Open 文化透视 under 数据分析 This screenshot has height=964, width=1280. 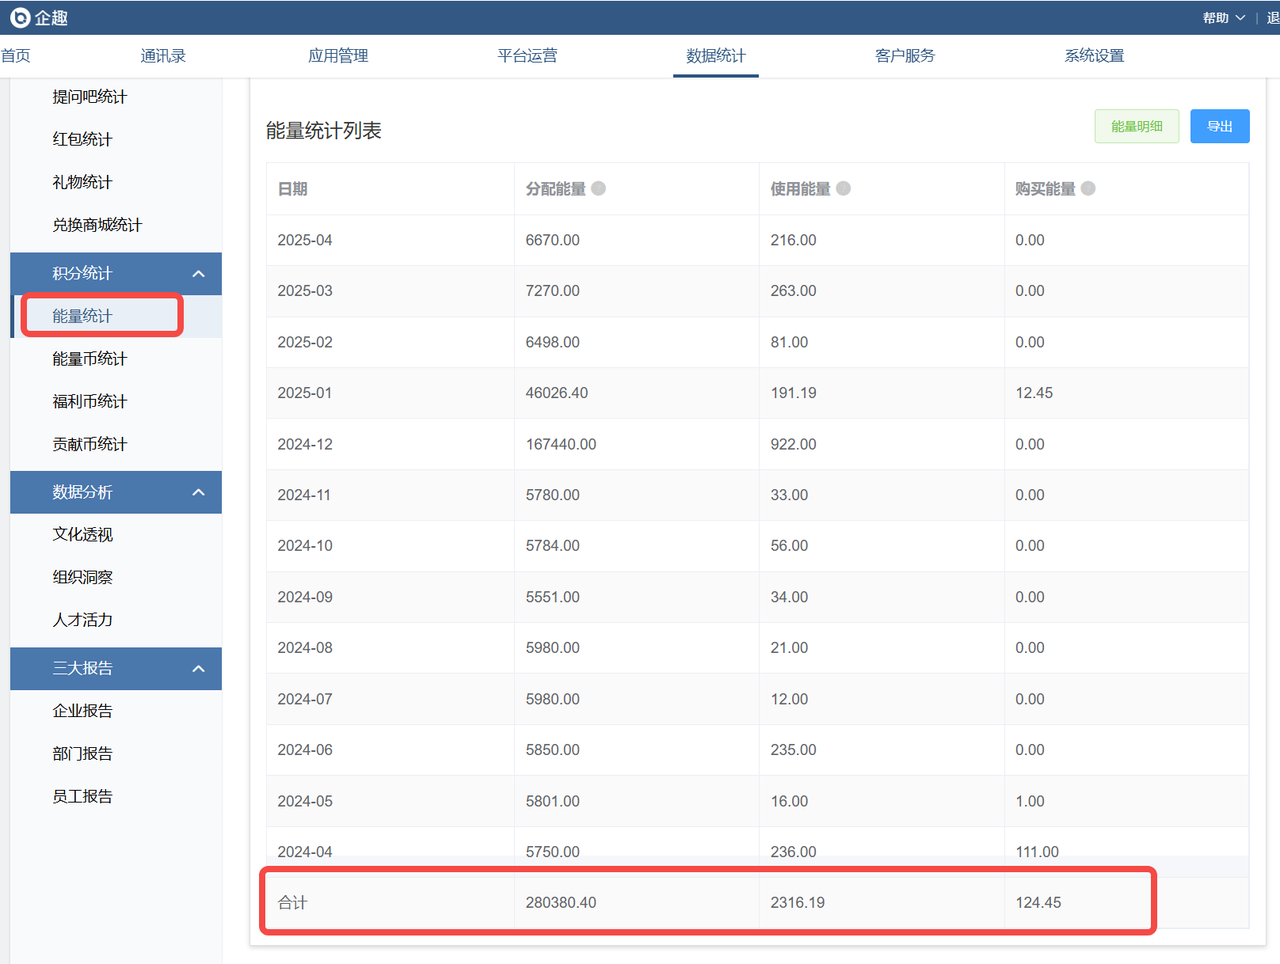click(83, 535)
